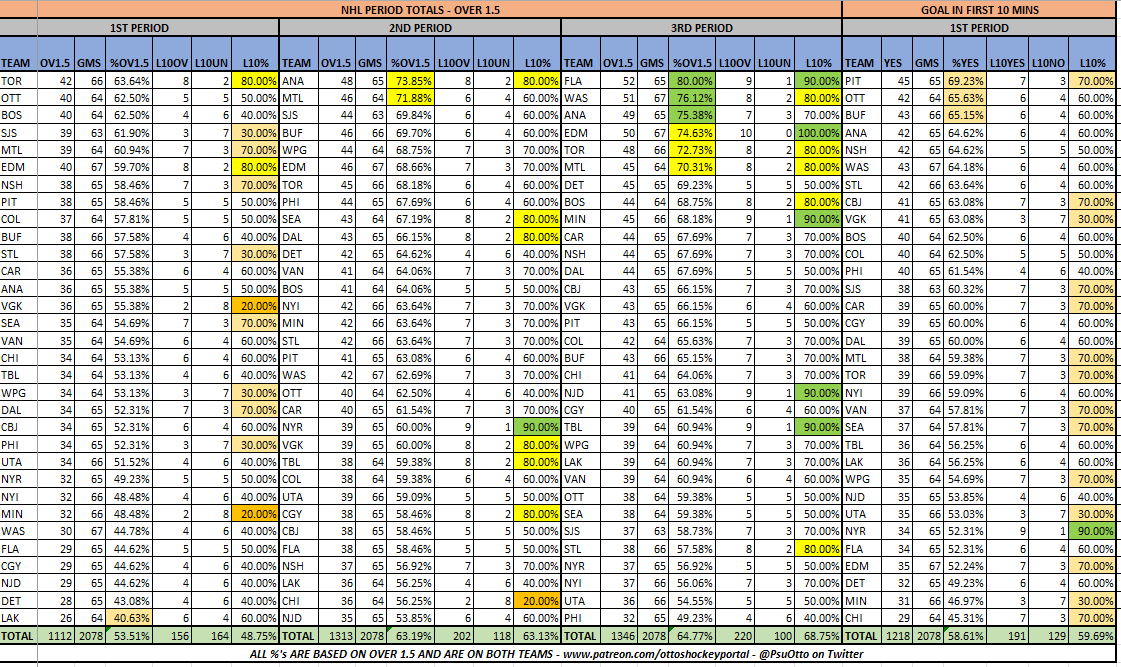Click the 63.13% cell in the total row

pyautogui.click(x=537, y=636)
